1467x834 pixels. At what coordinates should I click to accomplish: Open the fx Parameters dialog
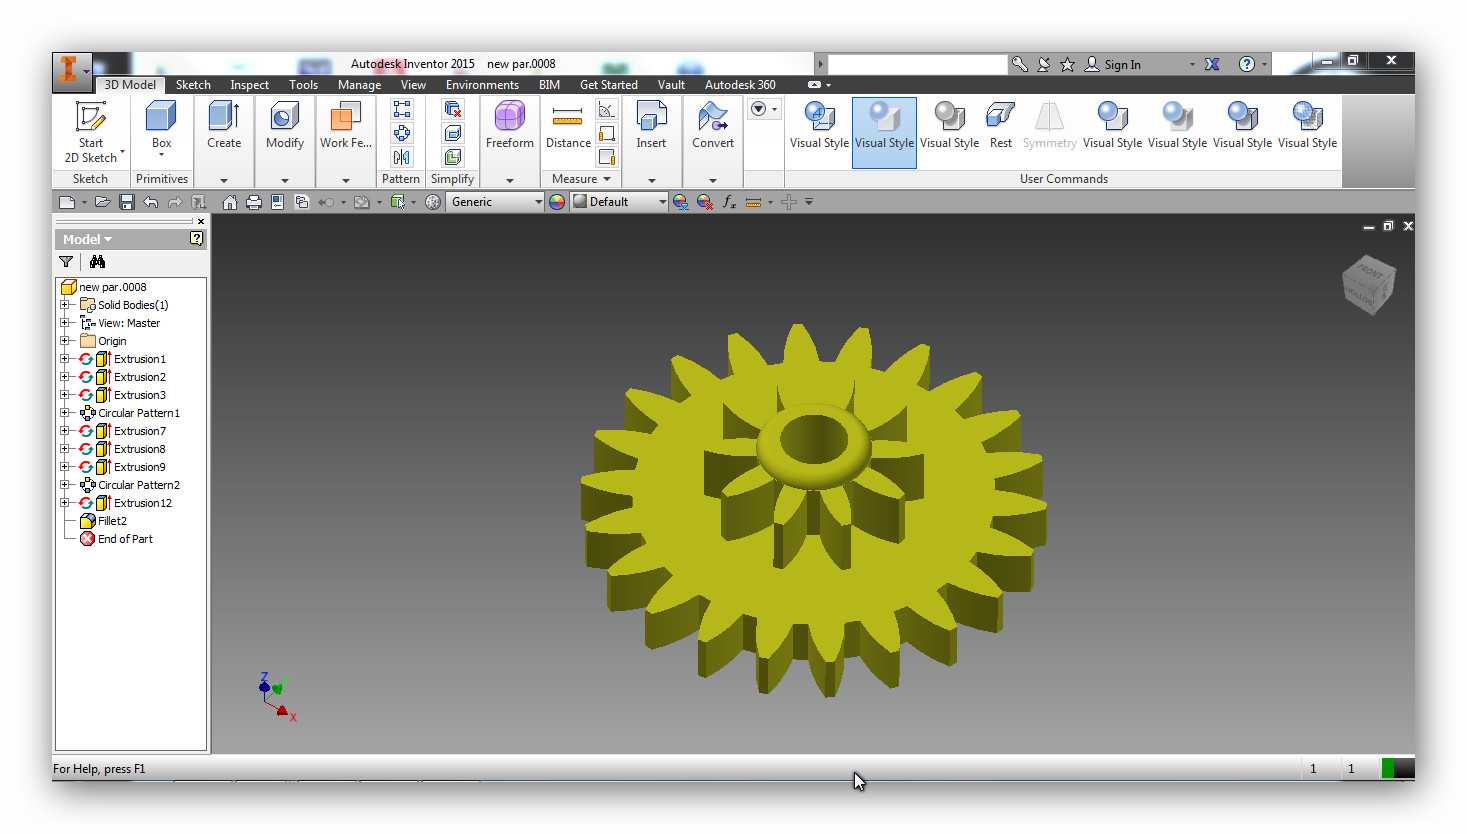(x=729, y=202)
